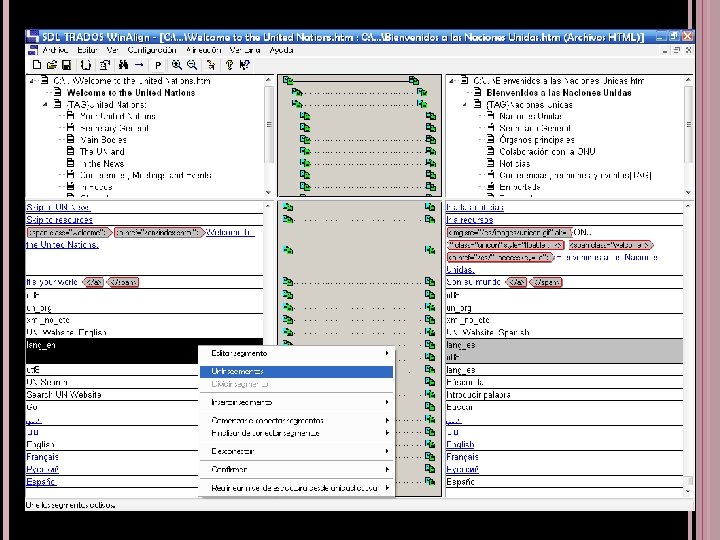This screenshot has width=720, height=540.
Task: Click scroll-down arrow of source tree pane
Action: pos(269,192)
